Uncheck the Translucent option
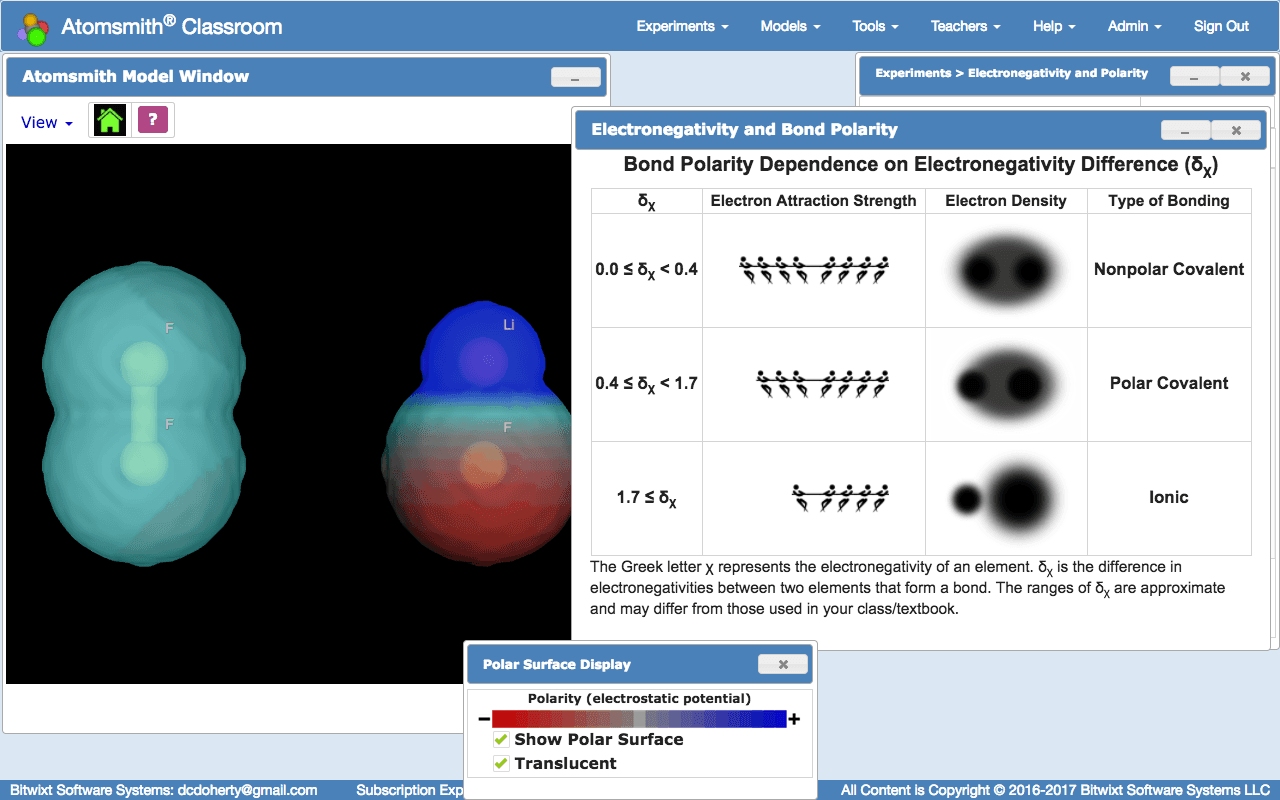1280x800 pixels. (x=502, y=763)
